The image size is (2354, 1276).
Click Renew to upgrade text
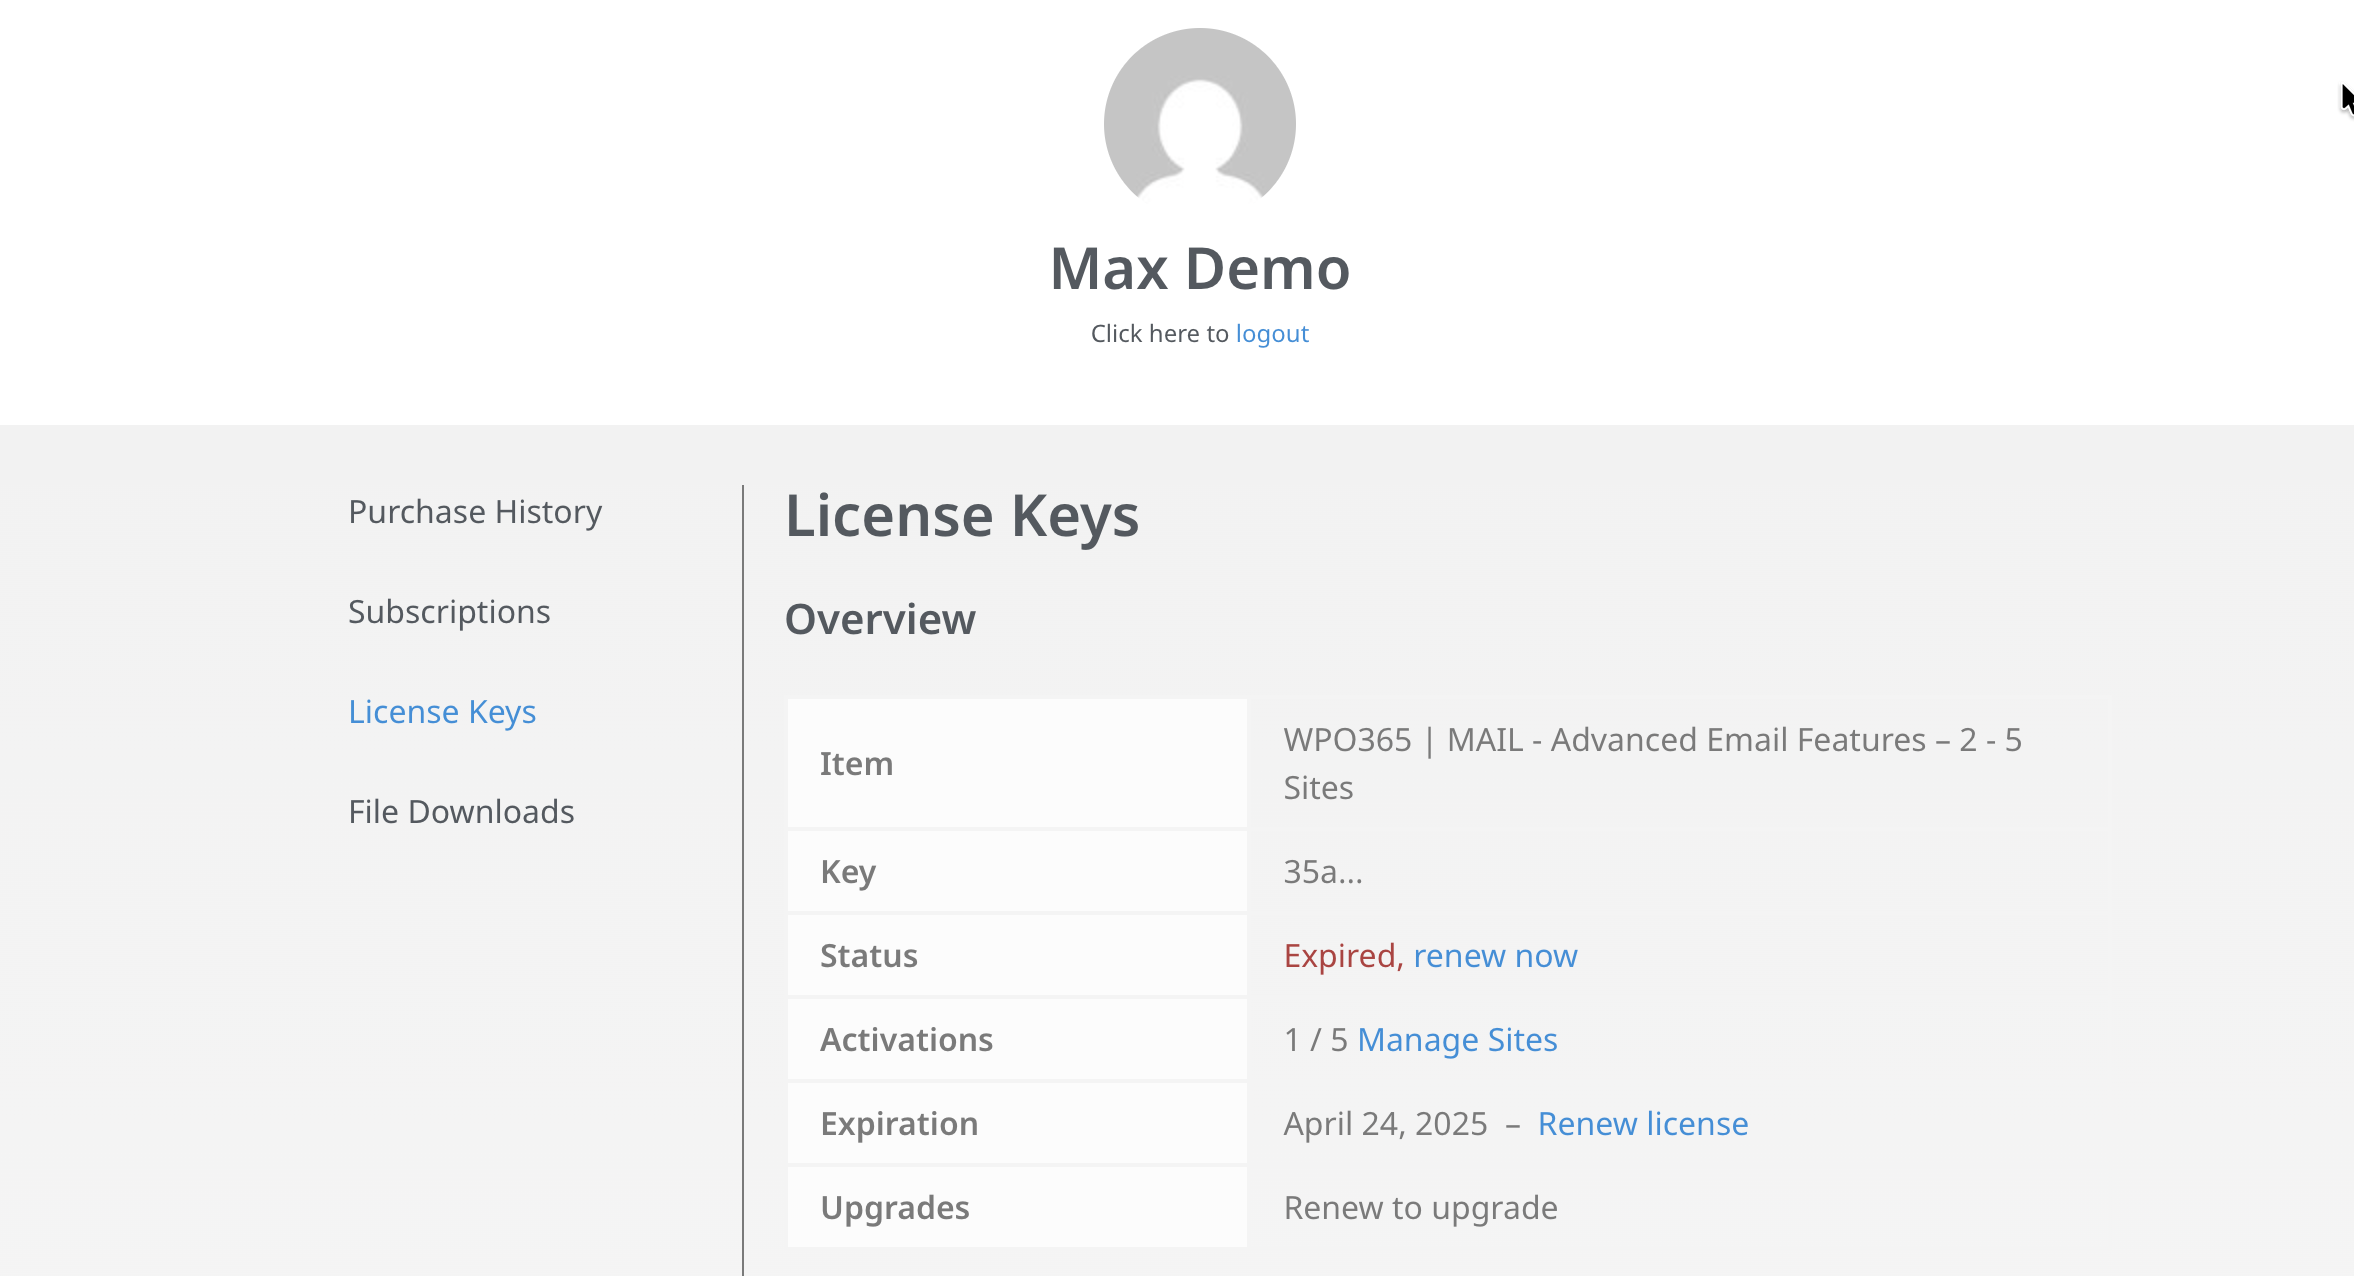(1420, 1208)
